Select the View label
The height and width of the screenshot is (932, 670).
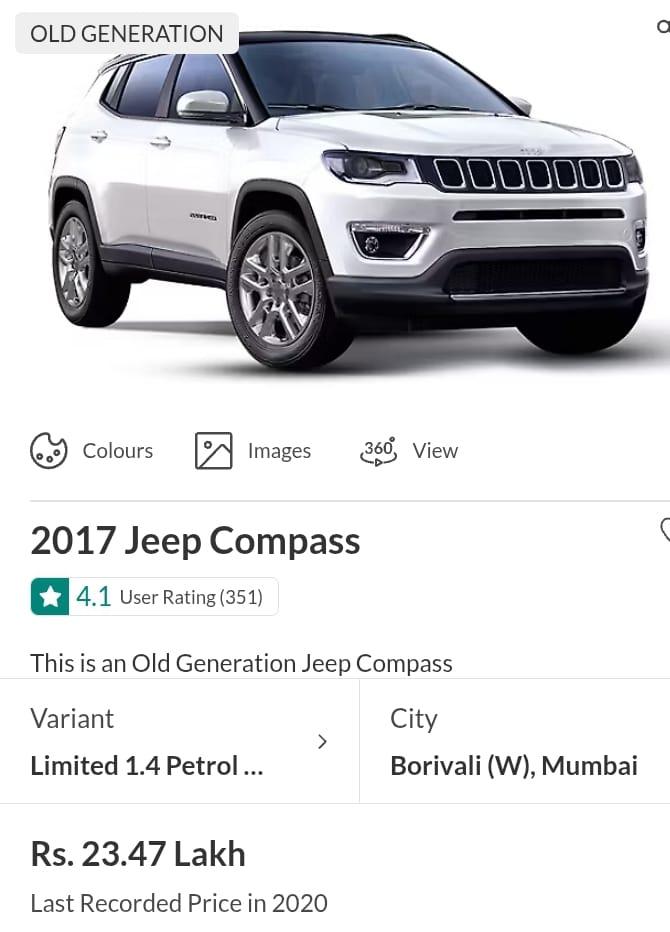pos(435,451)
